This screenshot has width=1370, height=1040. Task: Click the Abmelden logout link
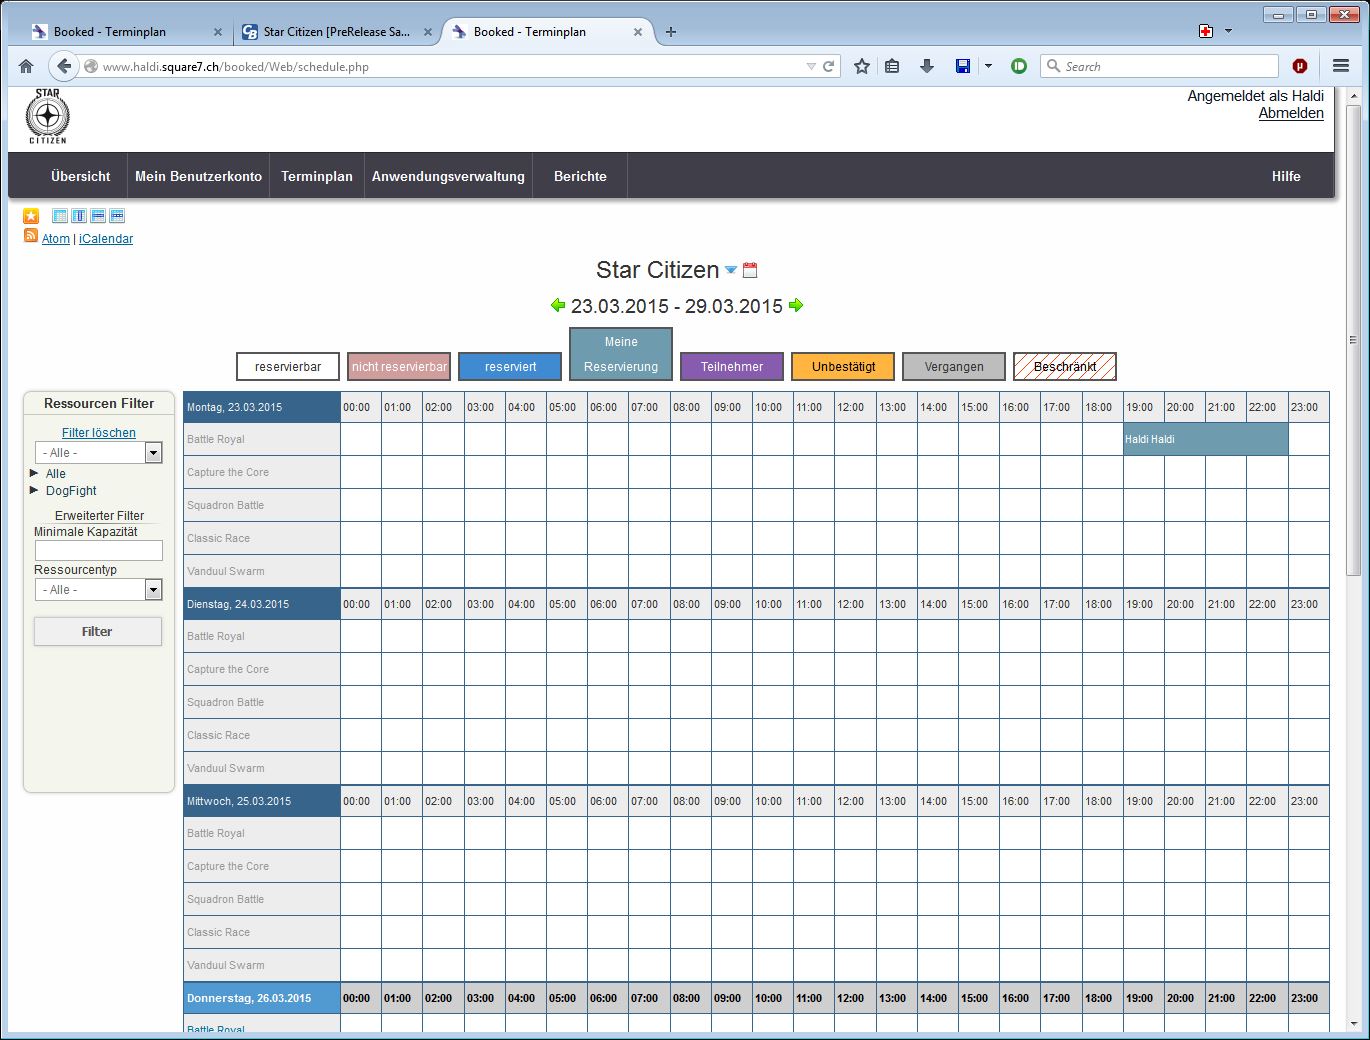point(1291,113)
